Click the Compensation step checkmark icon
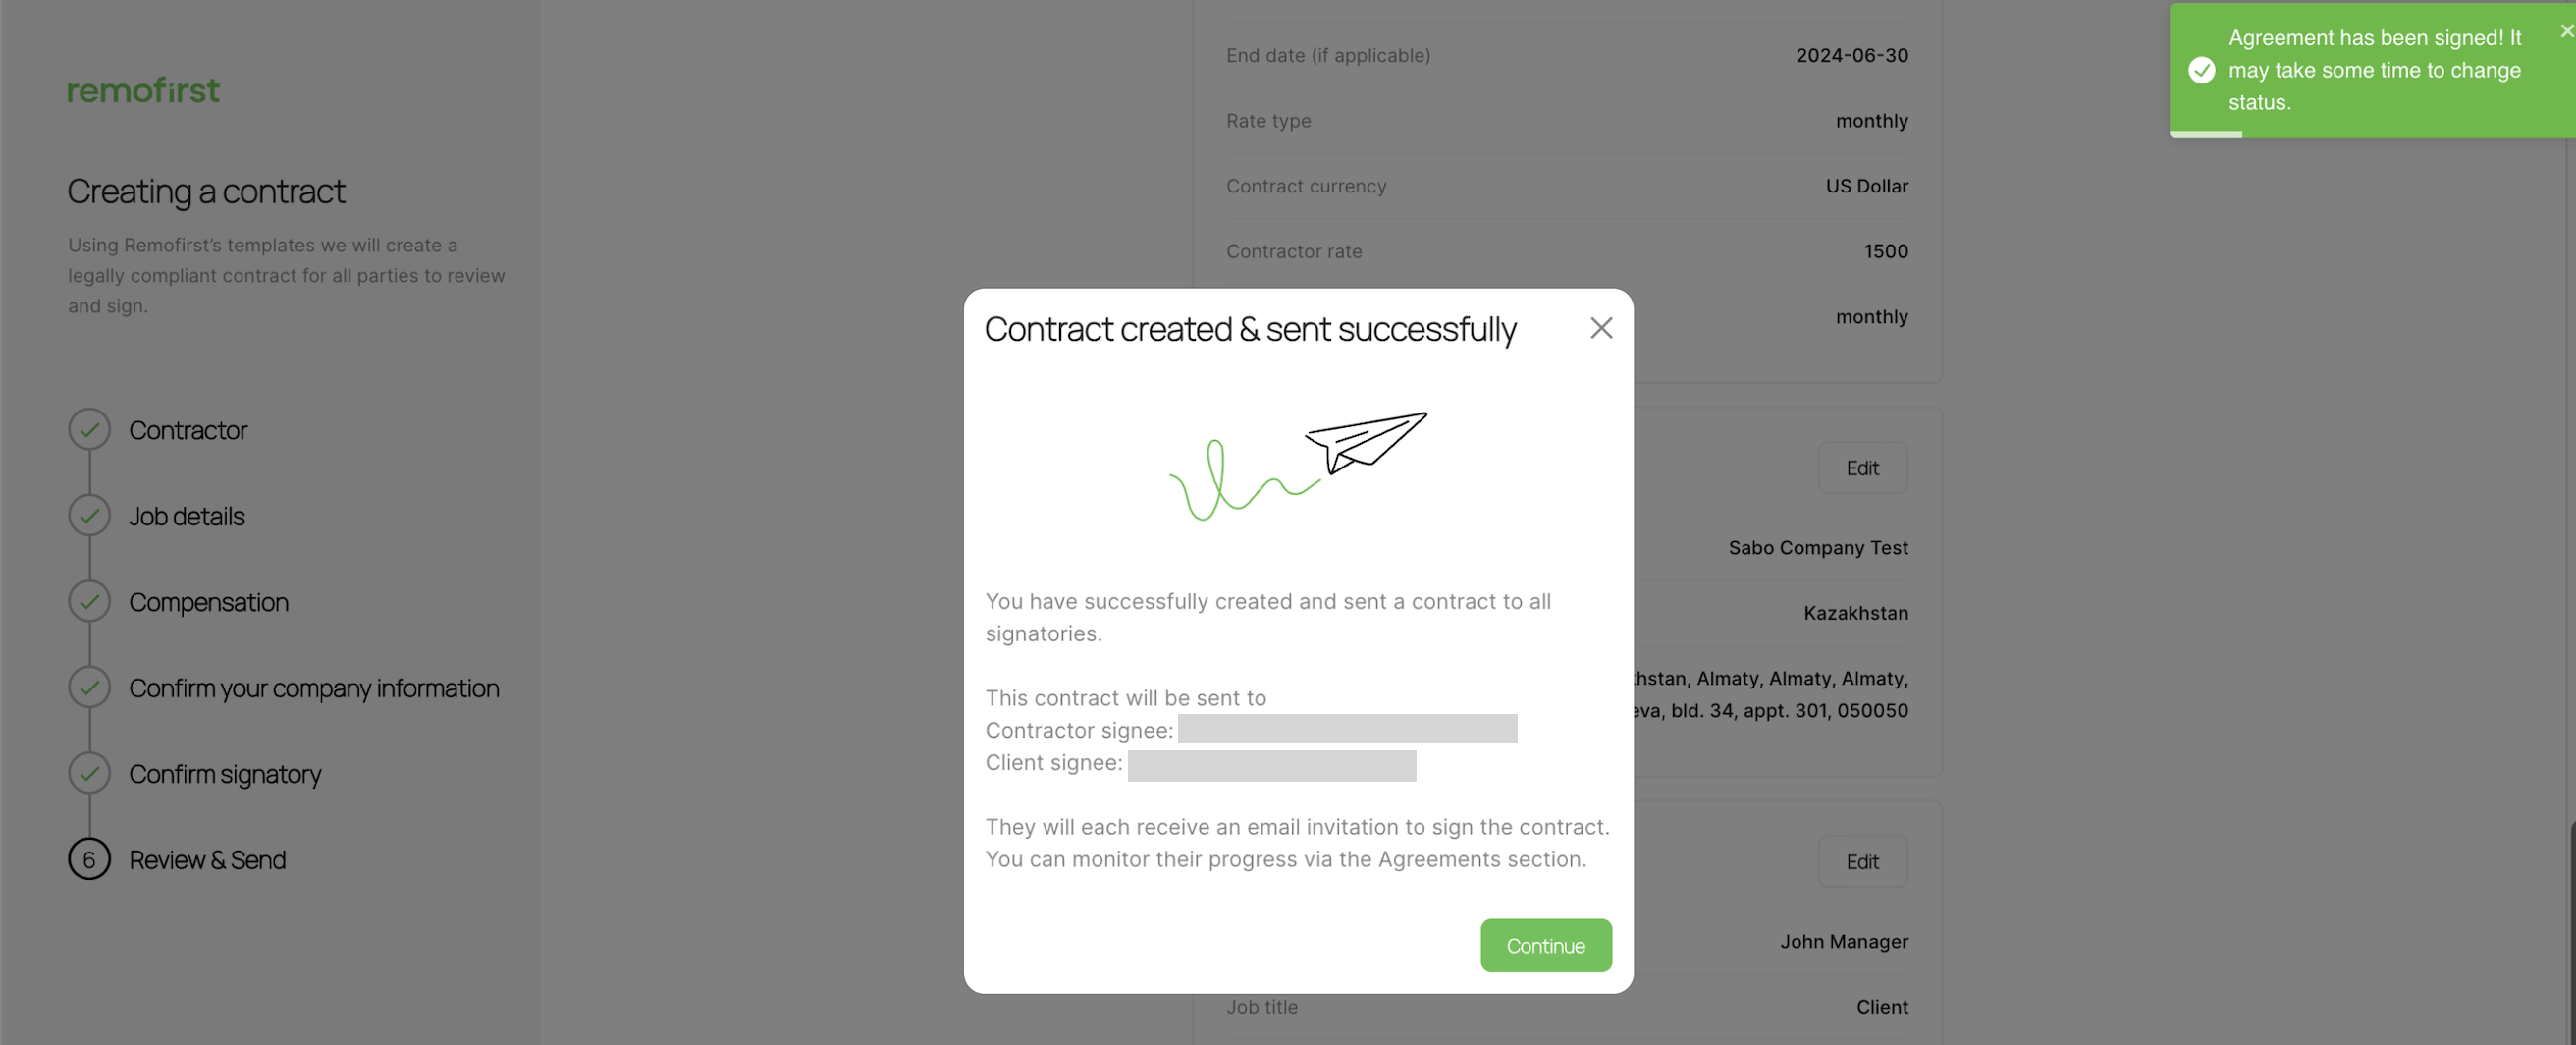 (89, 601)
